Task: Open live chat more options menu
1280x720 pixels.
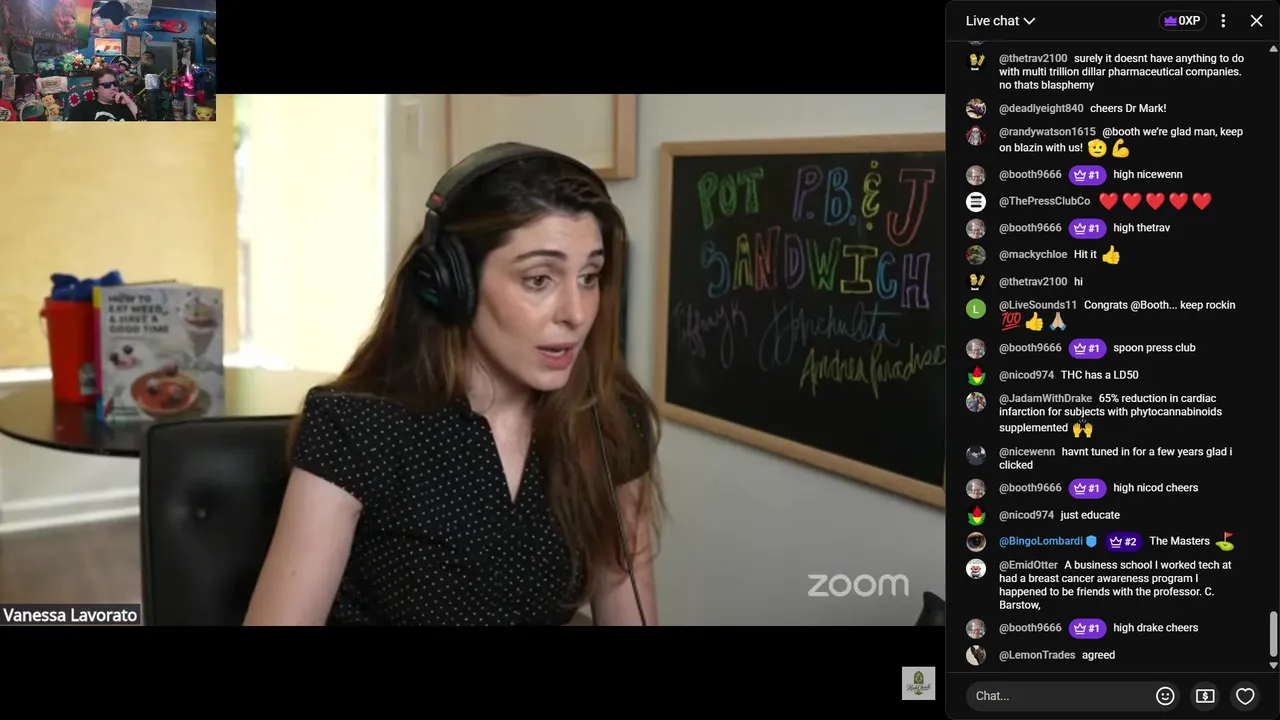Action: pyautogui.click(x=1223, y=21)
